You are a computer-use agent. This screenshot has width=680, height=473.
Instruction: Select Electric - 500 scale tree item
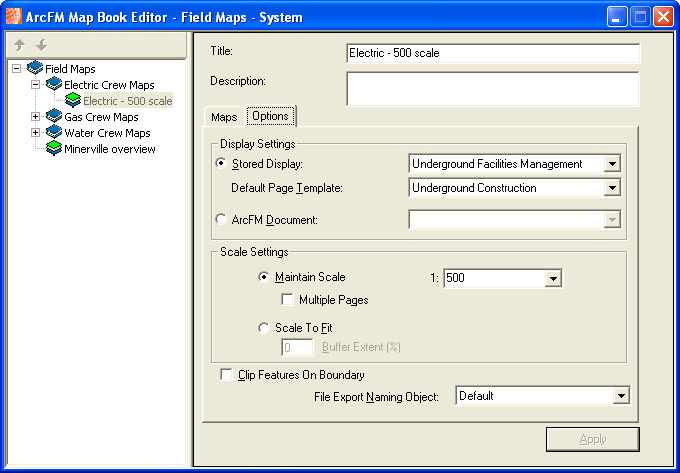pyautogui.click(x=128, y=101)
